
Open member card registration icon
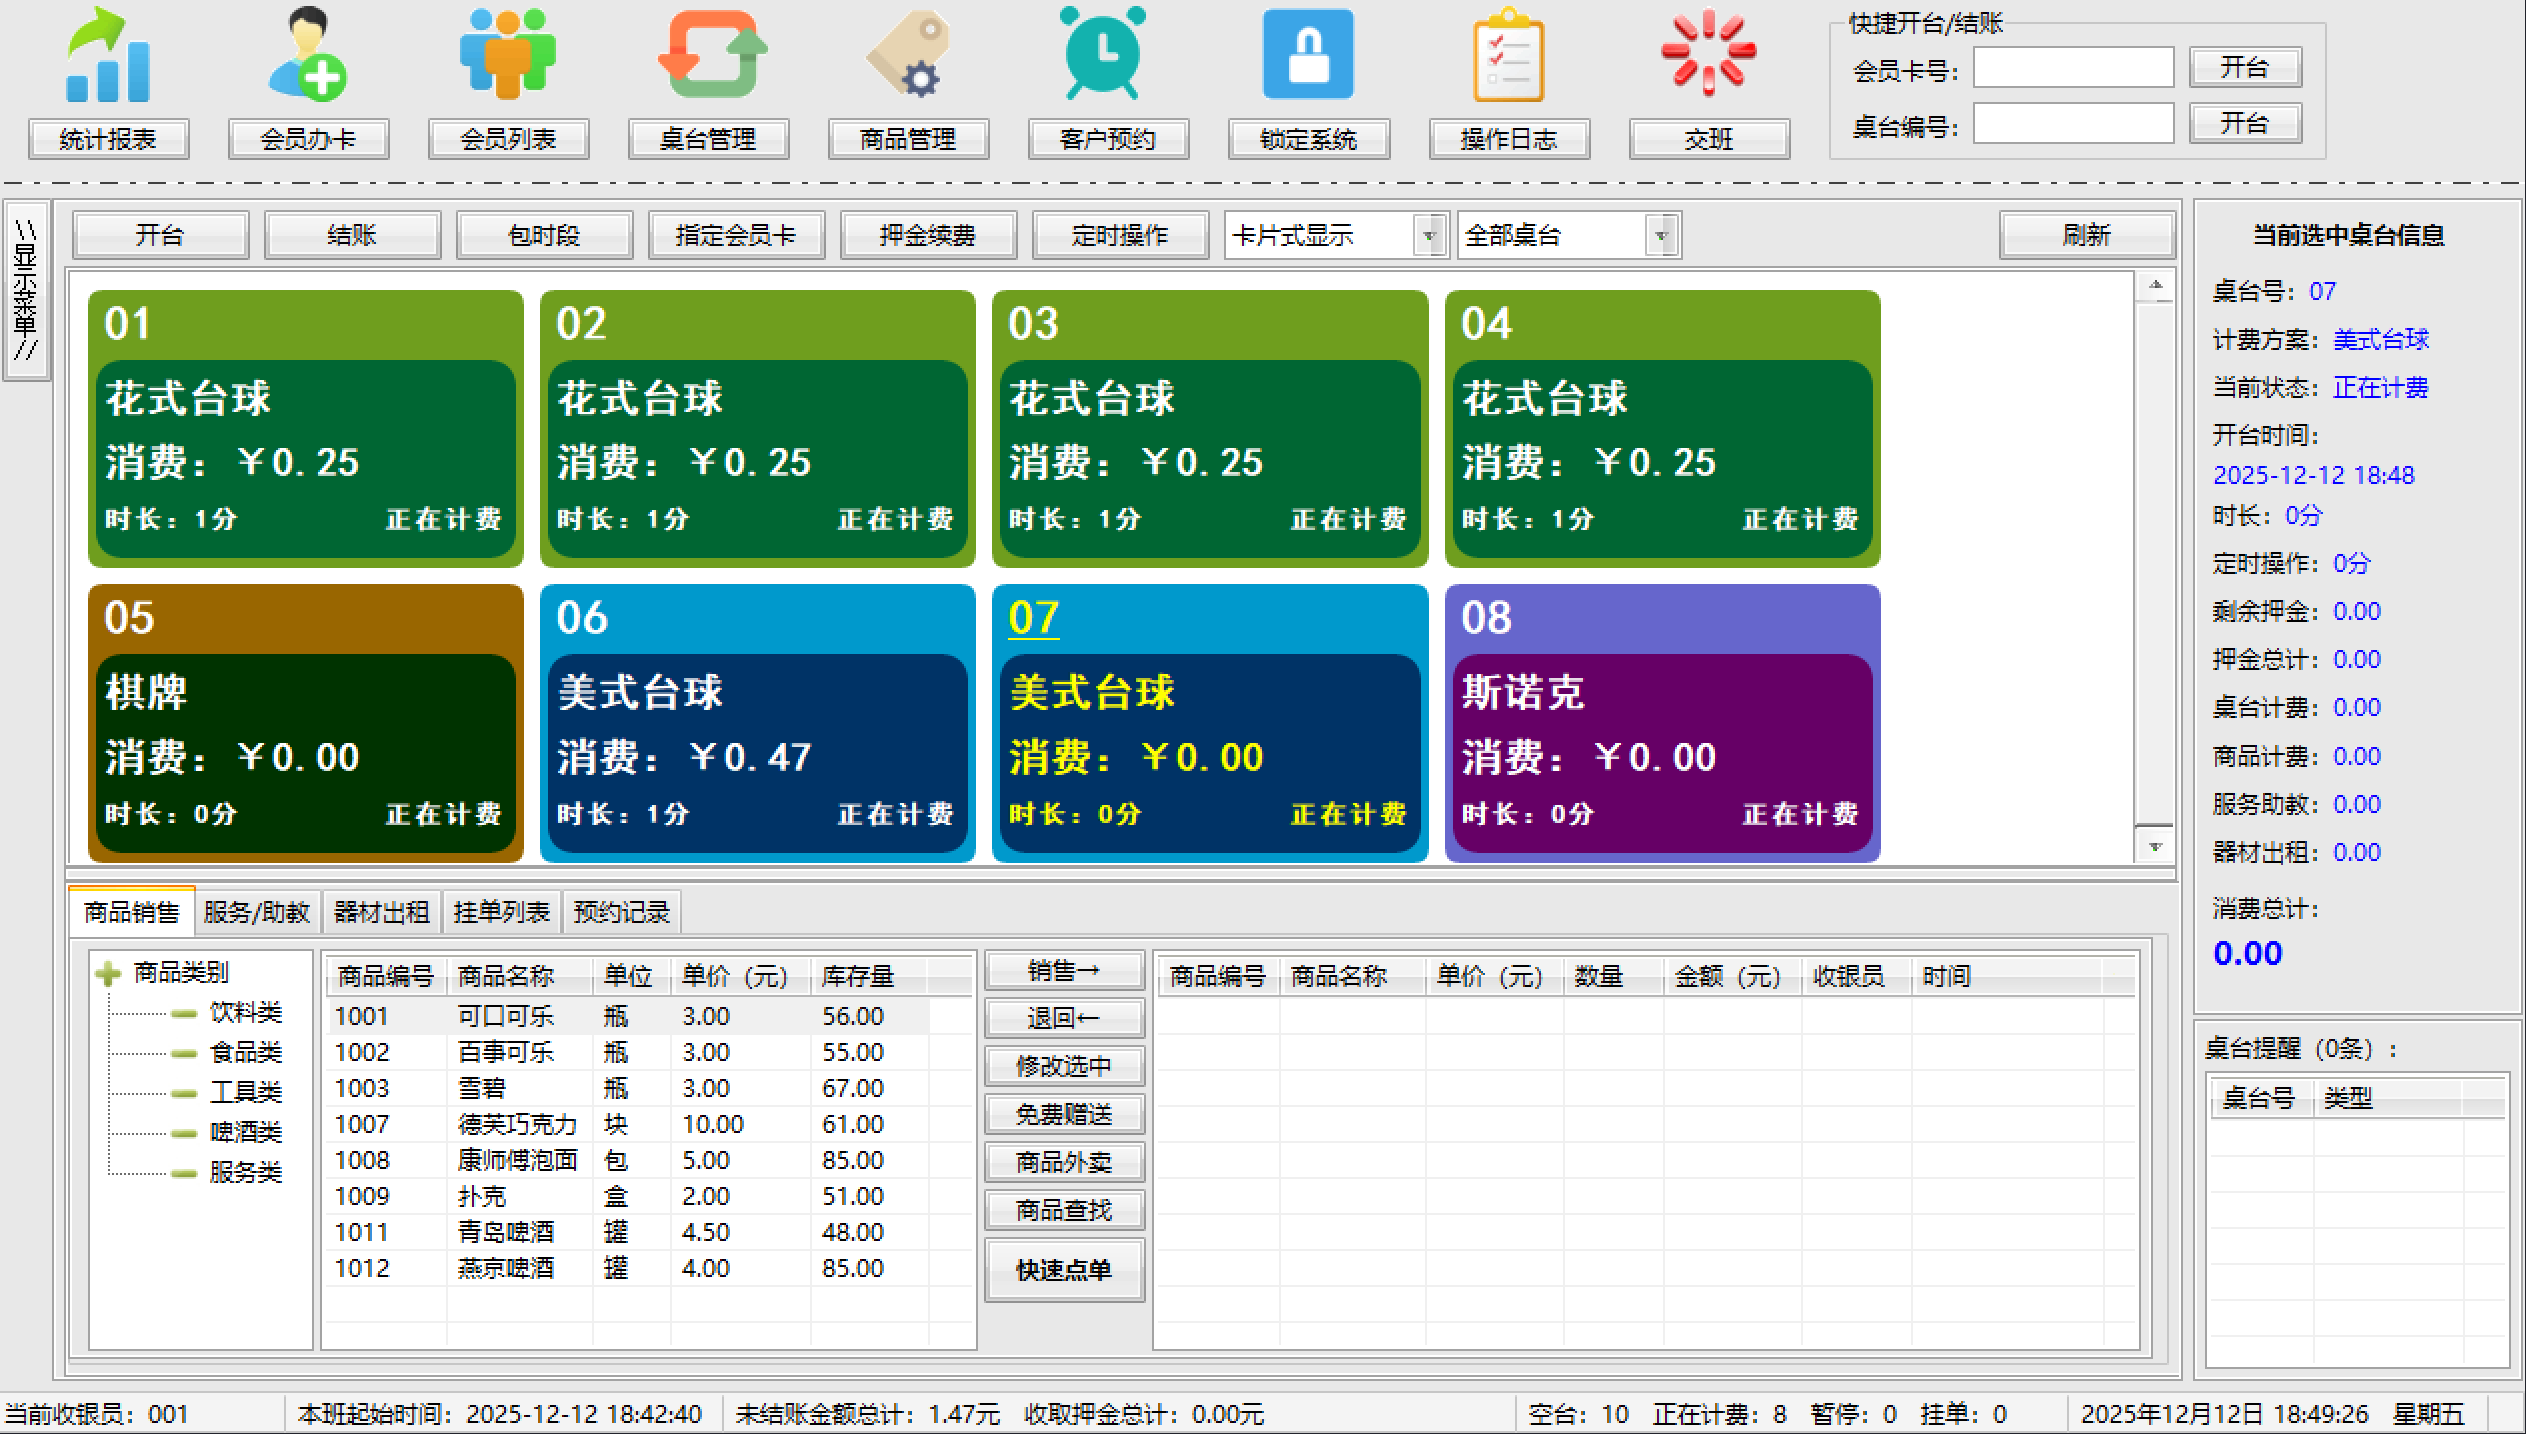point(308,56)
